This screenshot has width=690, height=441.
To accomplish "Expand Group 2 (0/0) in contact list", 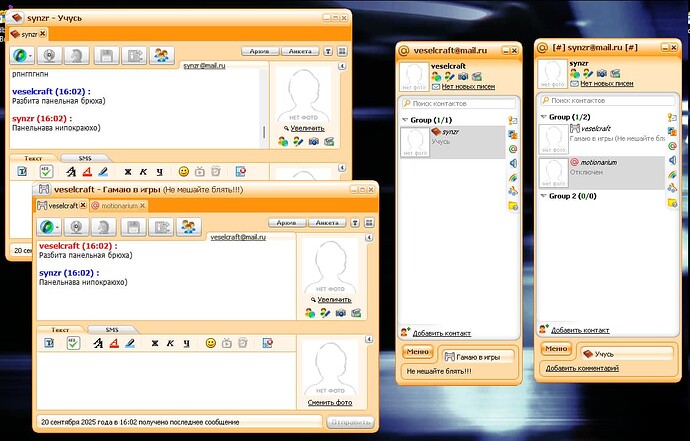I will click(x=543, y=196).
